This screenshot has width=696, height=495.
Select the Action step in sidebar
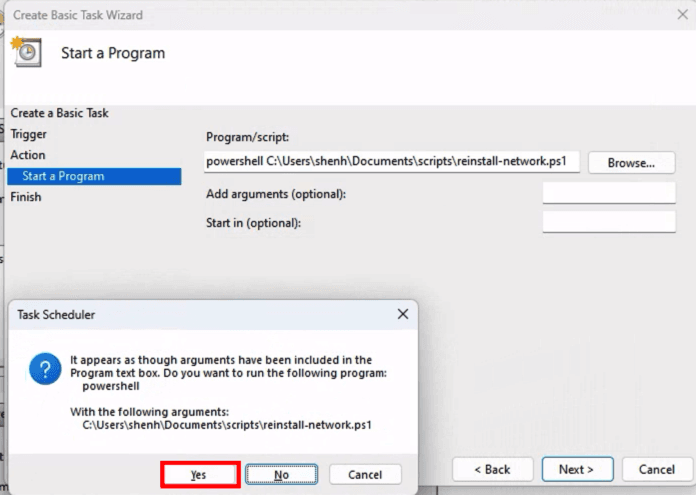coord(28,155)
